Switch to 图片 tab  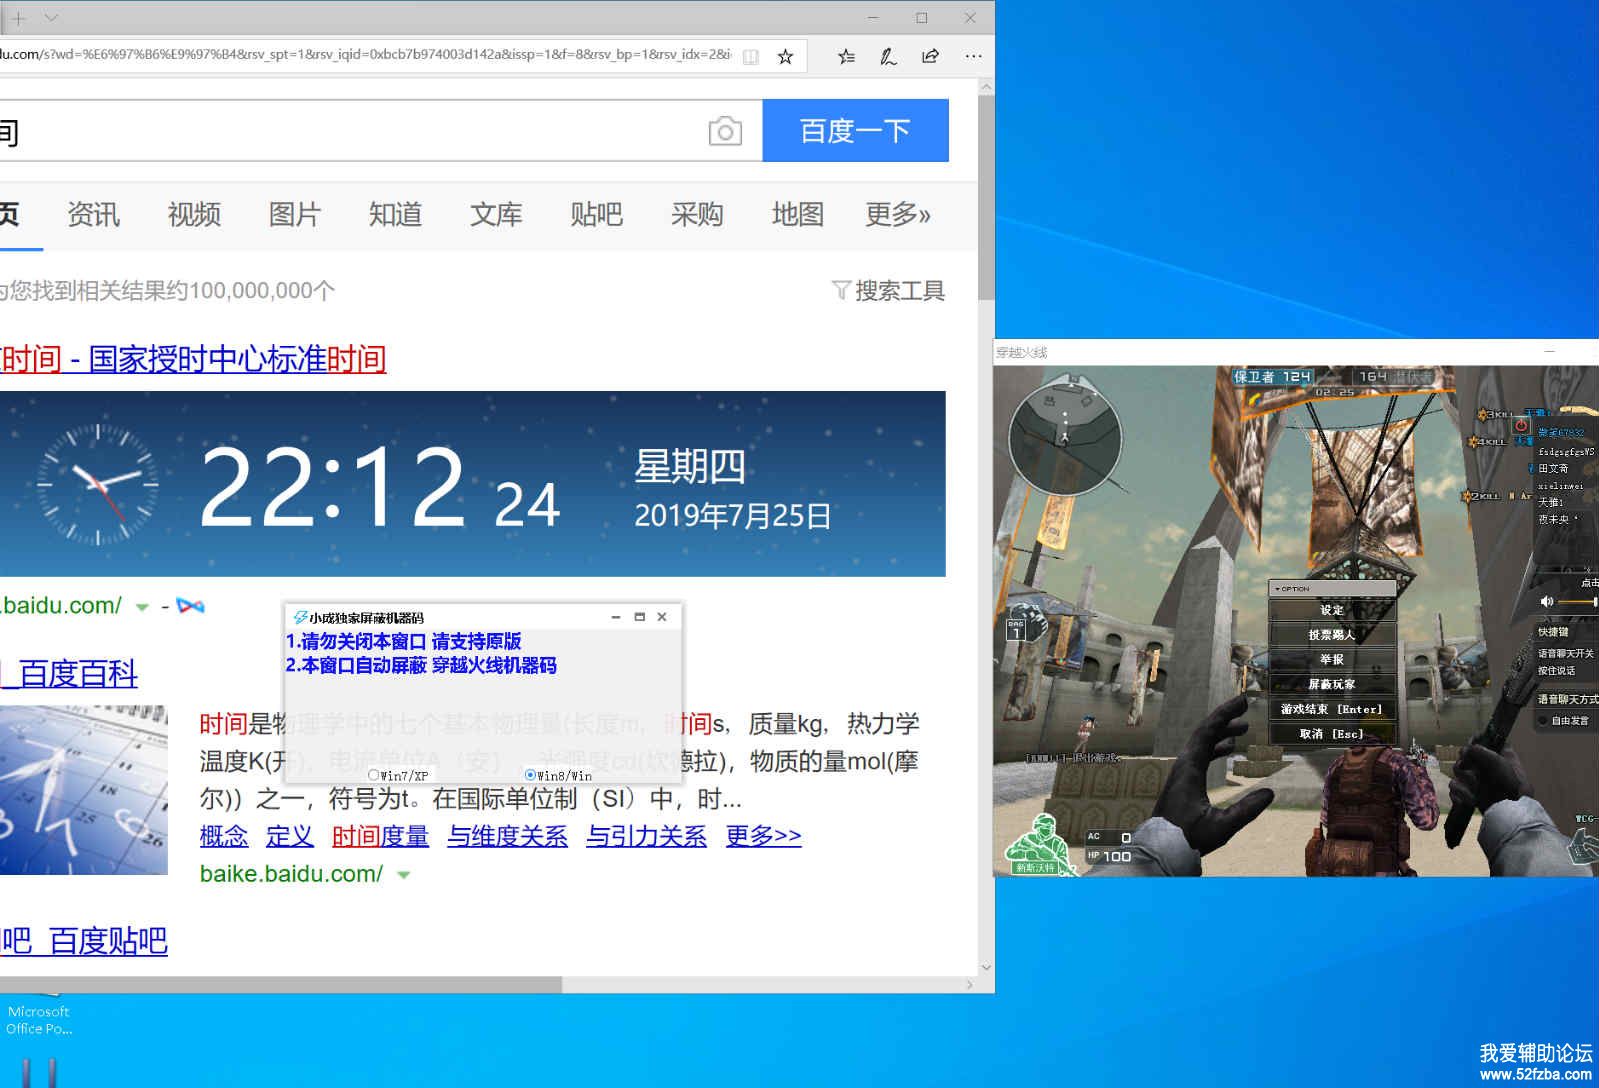pyautogui.click(x=294, y=214)
